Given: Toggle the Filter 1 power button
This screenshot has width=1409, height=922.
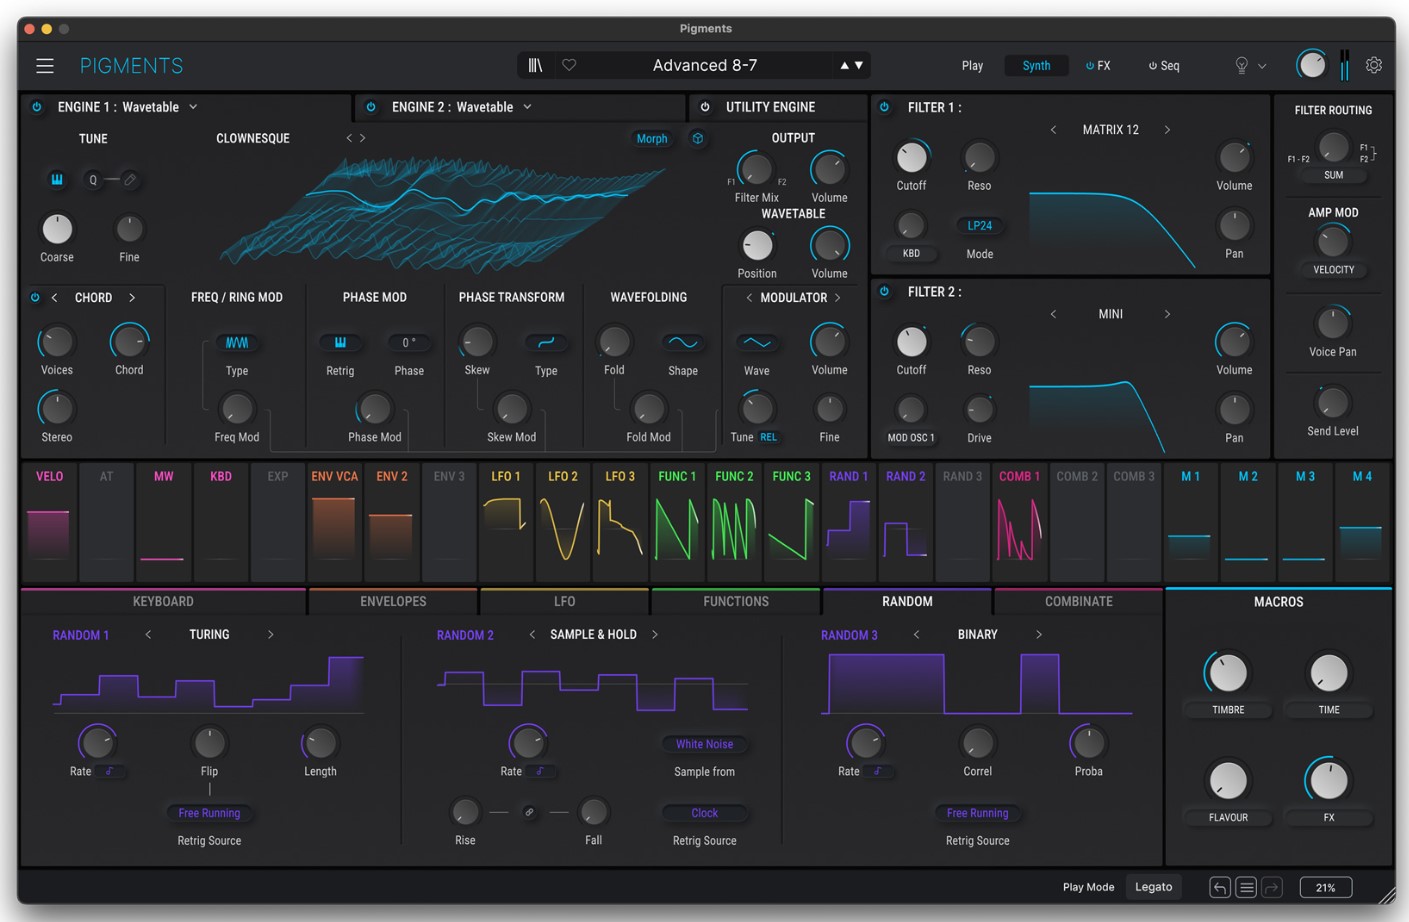Looking at the screenshot, I should [884, 107].
